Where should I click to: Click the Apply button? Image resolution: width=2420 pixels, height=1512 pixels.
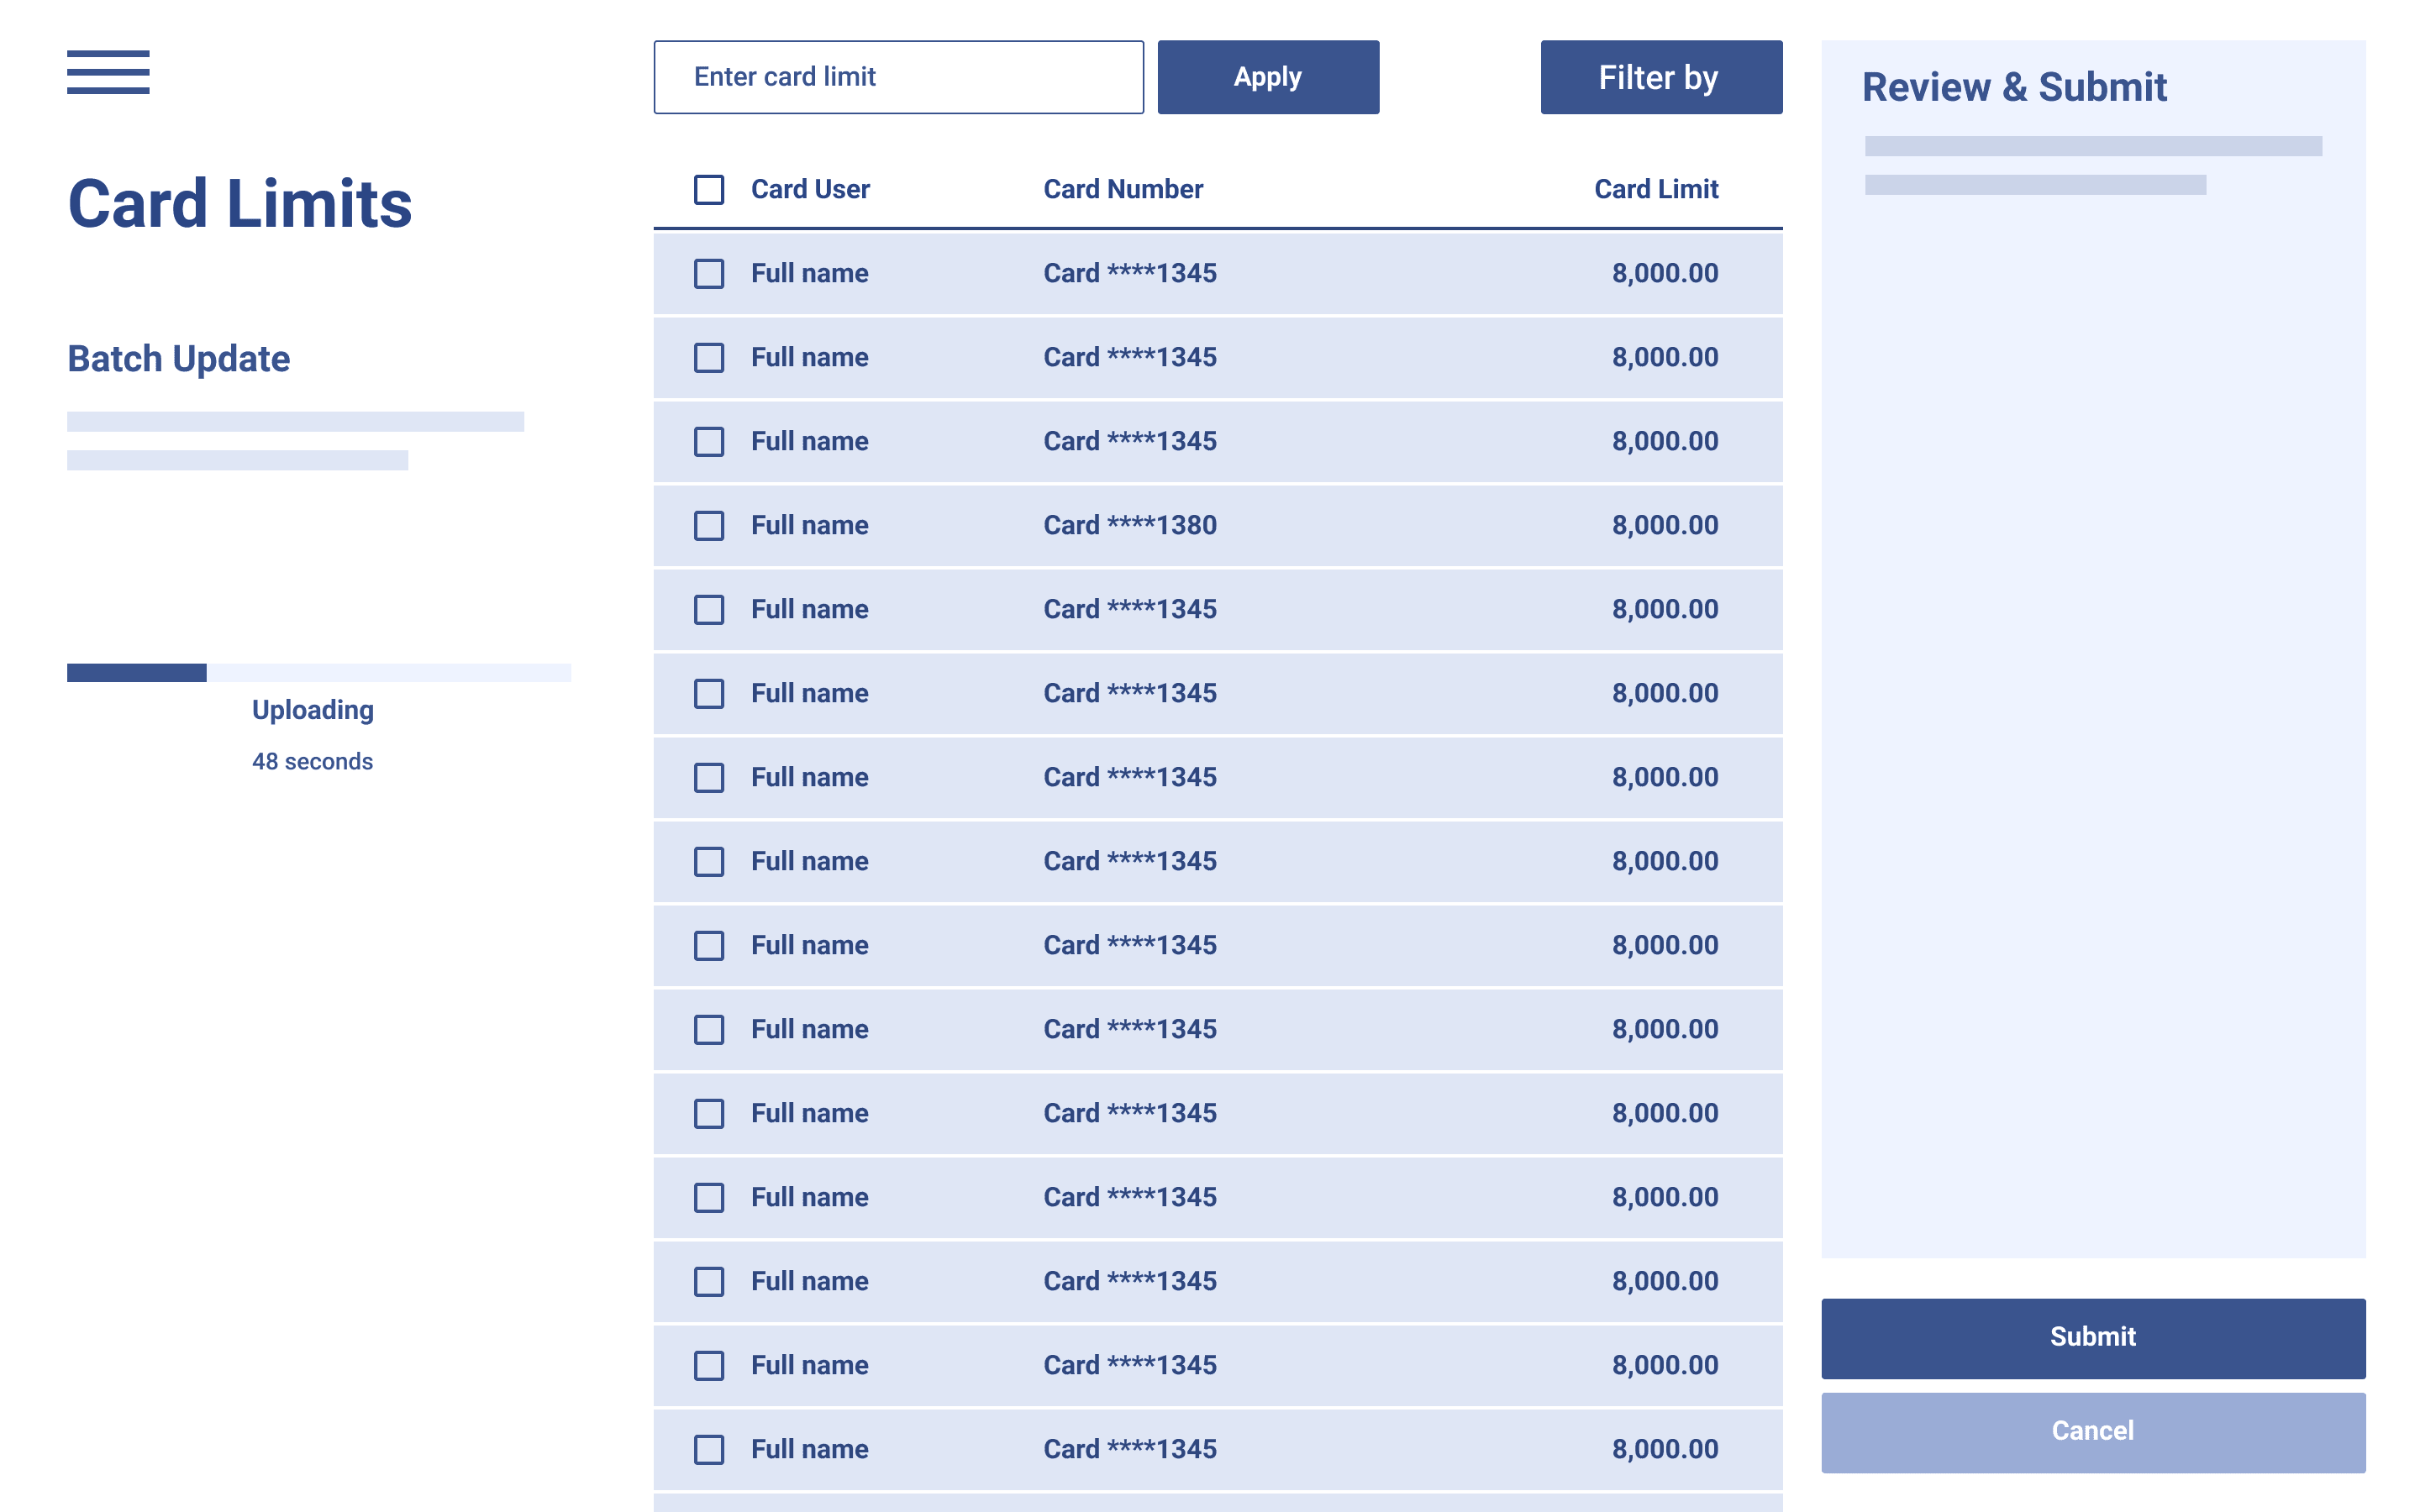pos(1267,77)
